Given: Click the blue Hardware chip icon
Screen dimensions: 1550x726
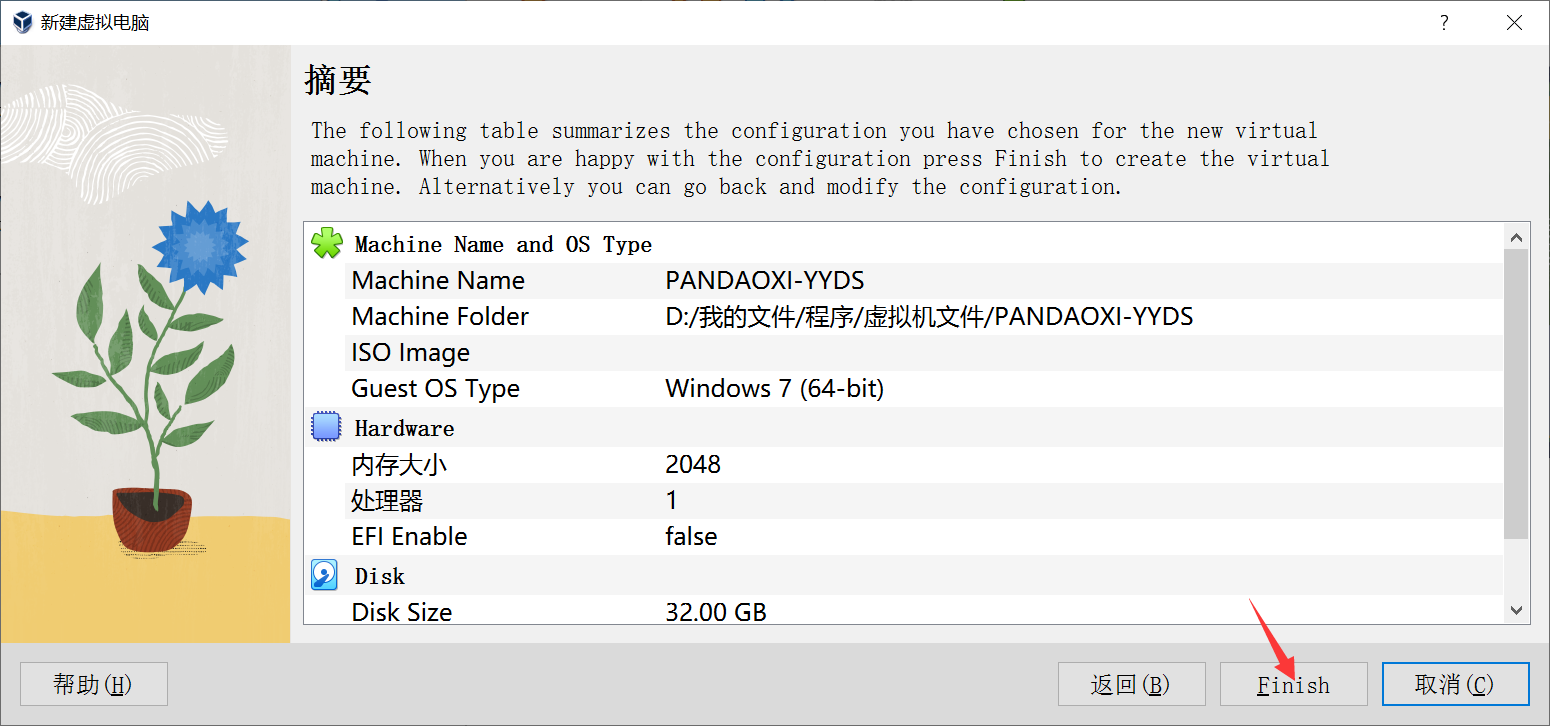Looking at the screenshot, I should click(327, 428).
